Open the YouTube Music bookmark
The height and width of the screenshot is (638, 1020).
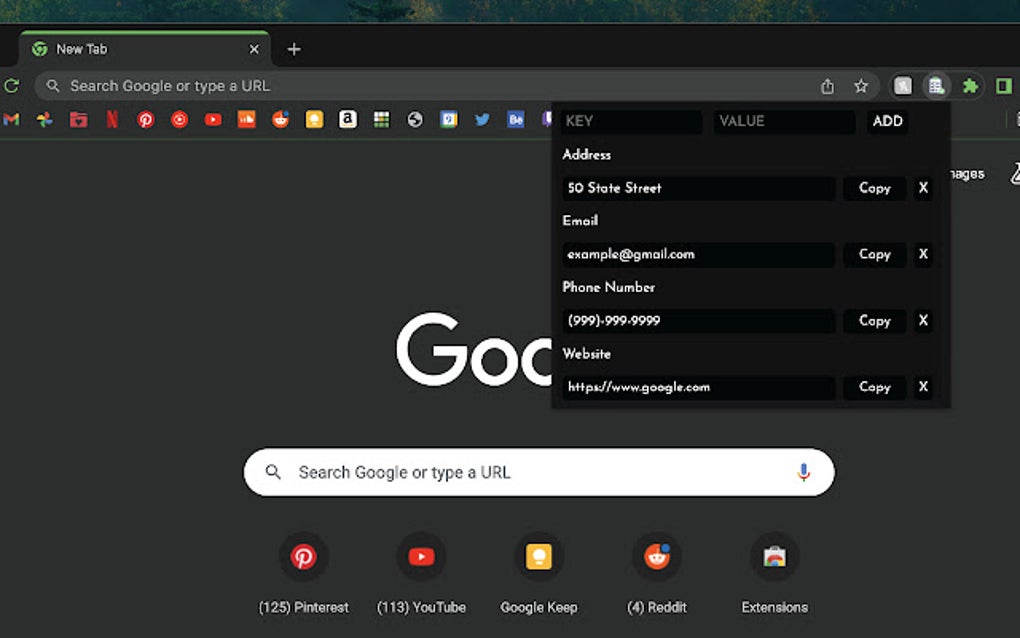[180, 120]
